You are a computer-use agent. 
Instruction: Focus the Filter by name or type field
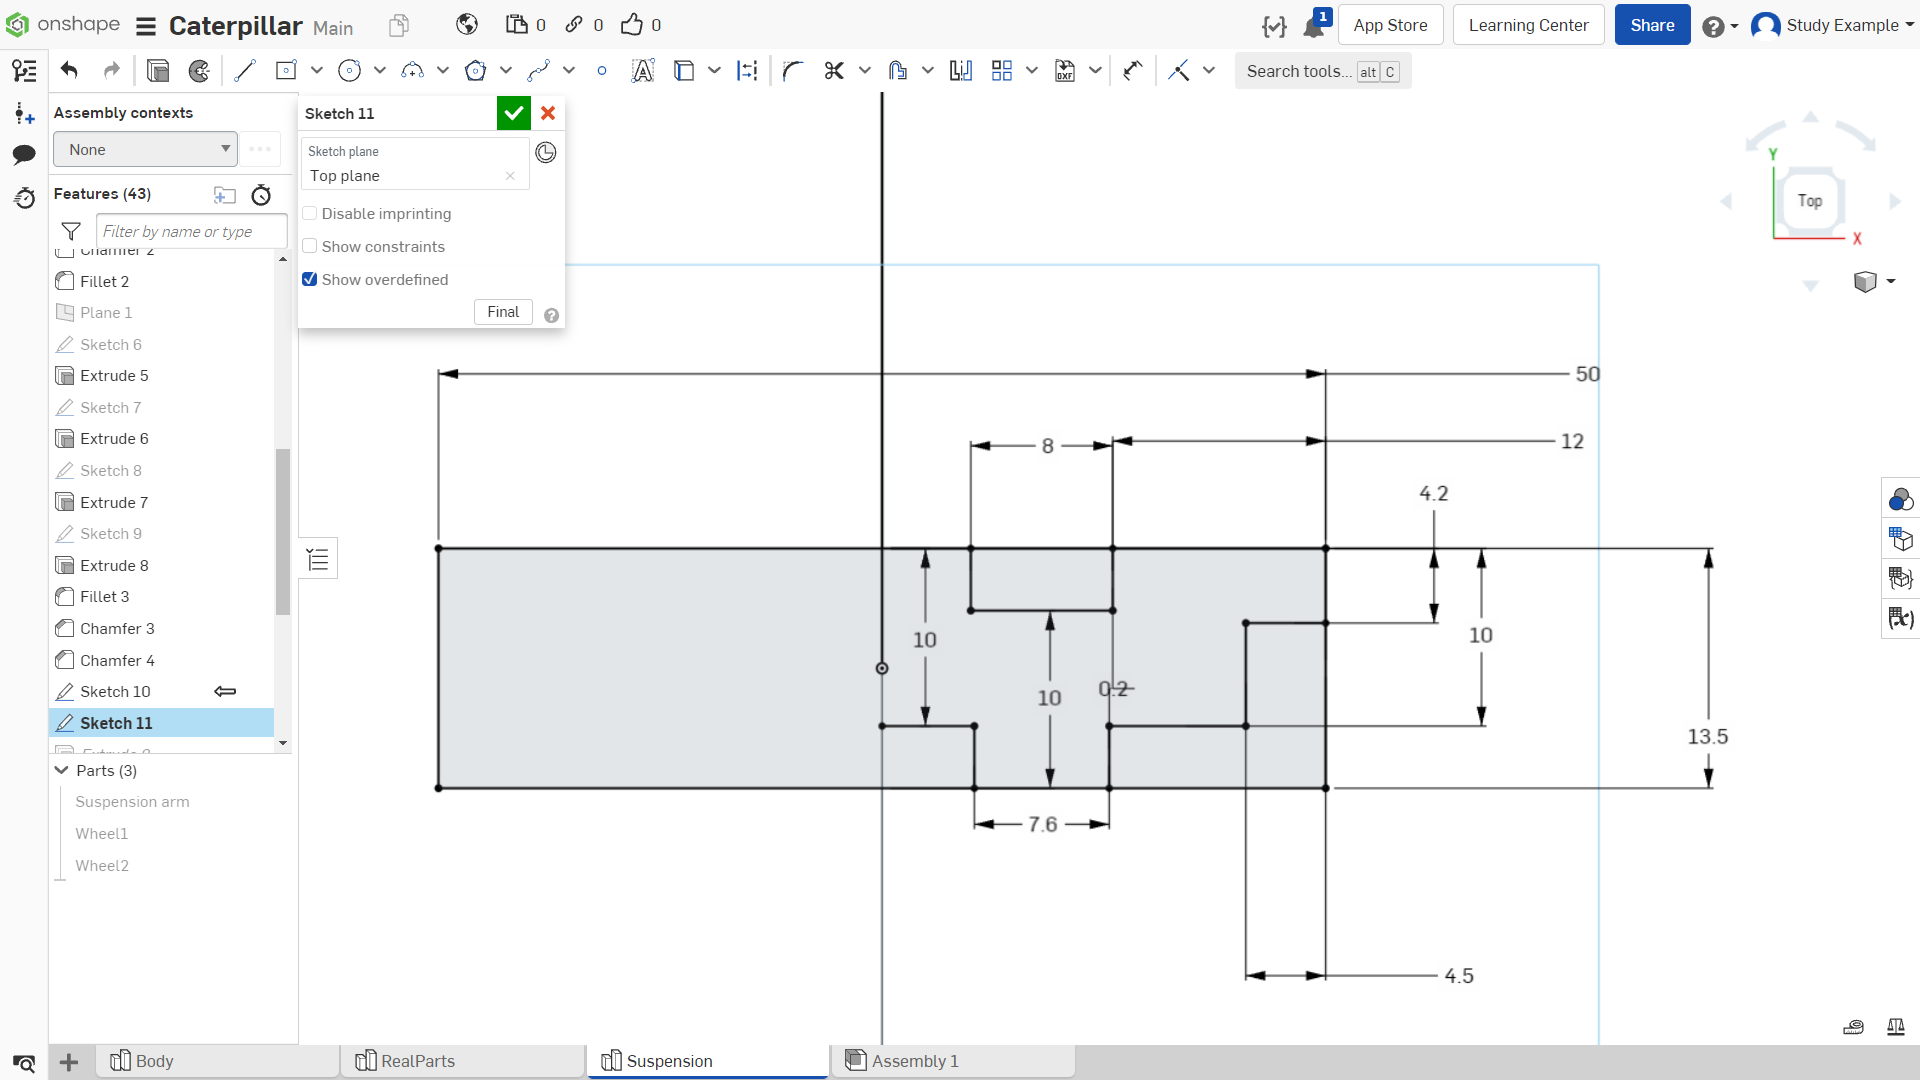191,231
